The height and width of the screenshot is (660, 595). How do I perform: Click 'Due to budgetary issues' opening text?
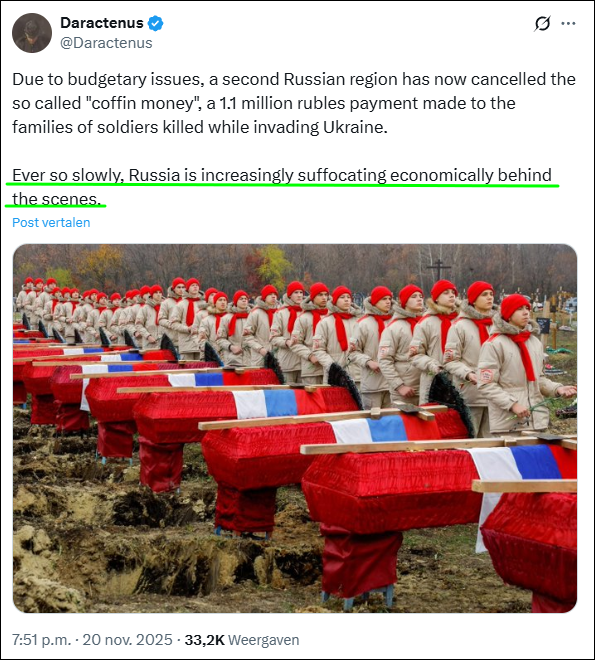pos(108,79)
